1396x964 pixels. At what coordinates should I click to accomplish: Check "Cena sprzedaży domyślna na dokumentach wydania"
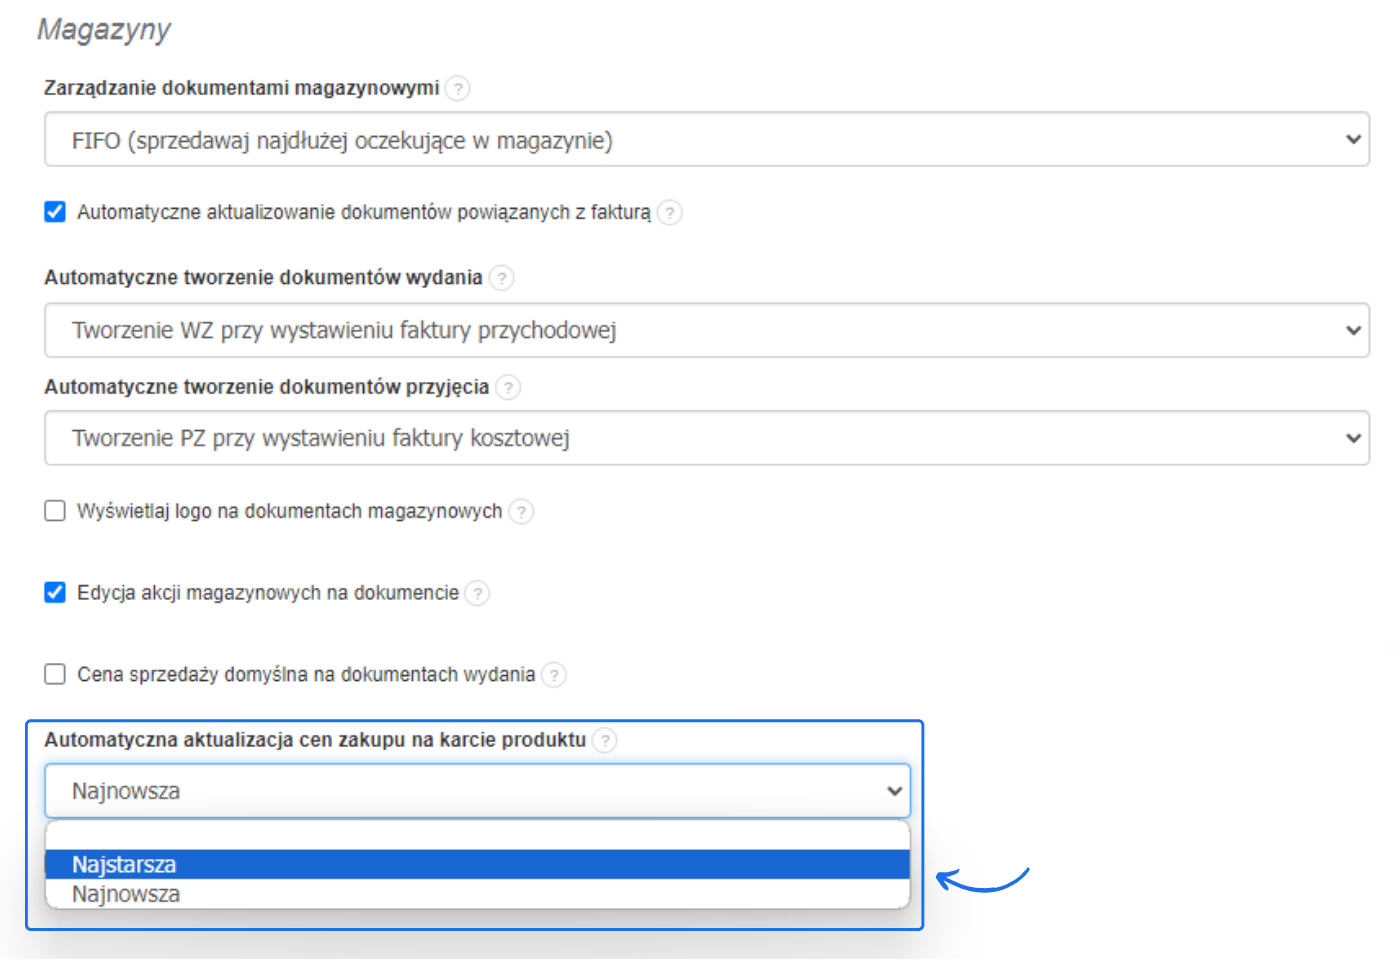(x=55, y=674)
